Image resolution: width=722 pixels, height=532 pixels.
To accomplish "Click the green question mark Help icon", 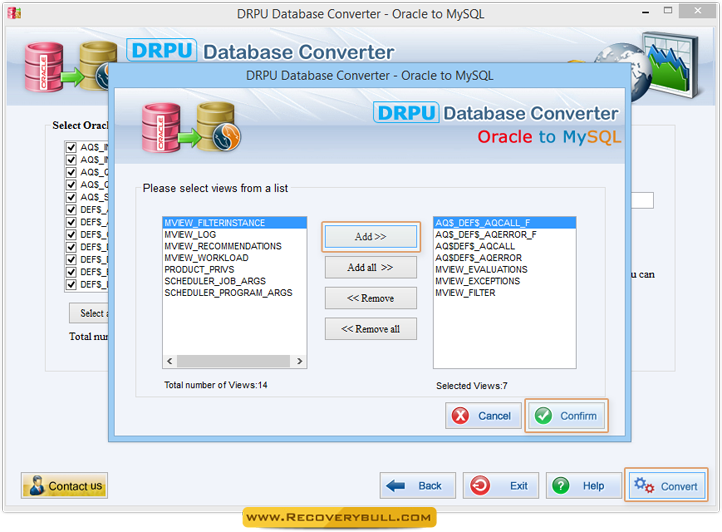I will [561, 485].
